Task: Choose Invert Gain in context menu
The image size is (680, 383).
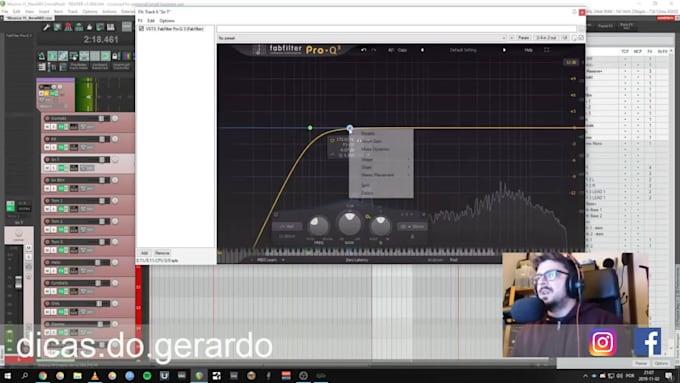Action: (381, 141)
